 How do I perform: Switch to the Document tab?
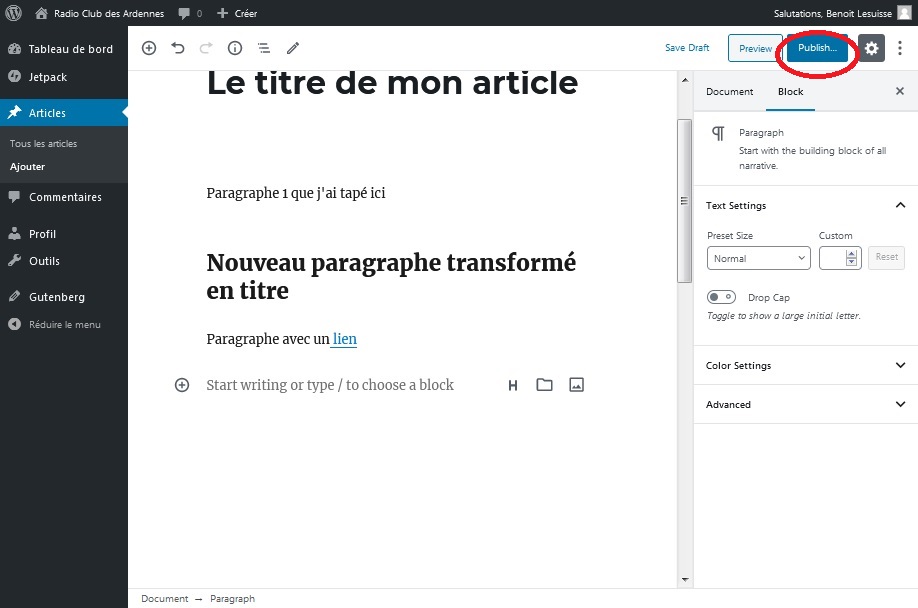tap(729, 91)
